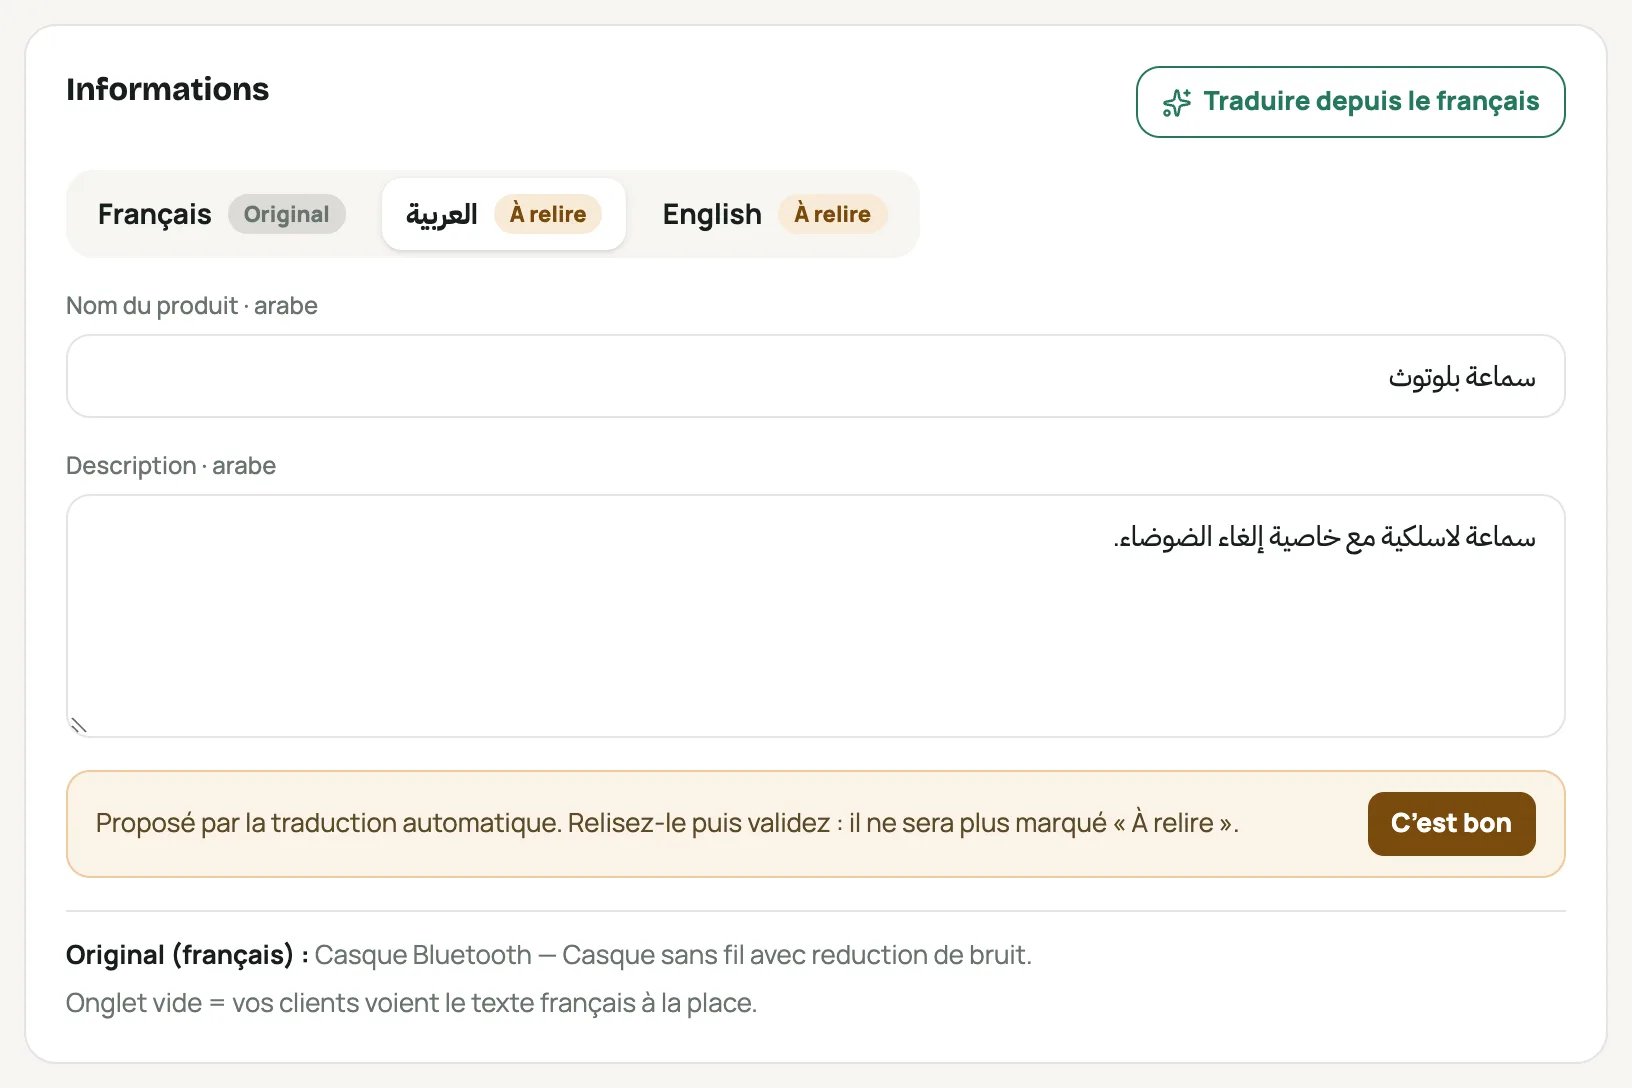The width and height of the screenshot is (1632, 1088).
Task: Click the Description · arabe label
Action: [171, 466]
